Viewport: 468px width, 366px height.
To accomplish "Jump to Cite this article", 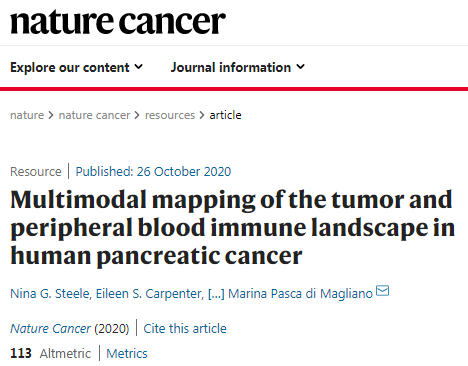I will pyautogui.click(x=185, y=329).
